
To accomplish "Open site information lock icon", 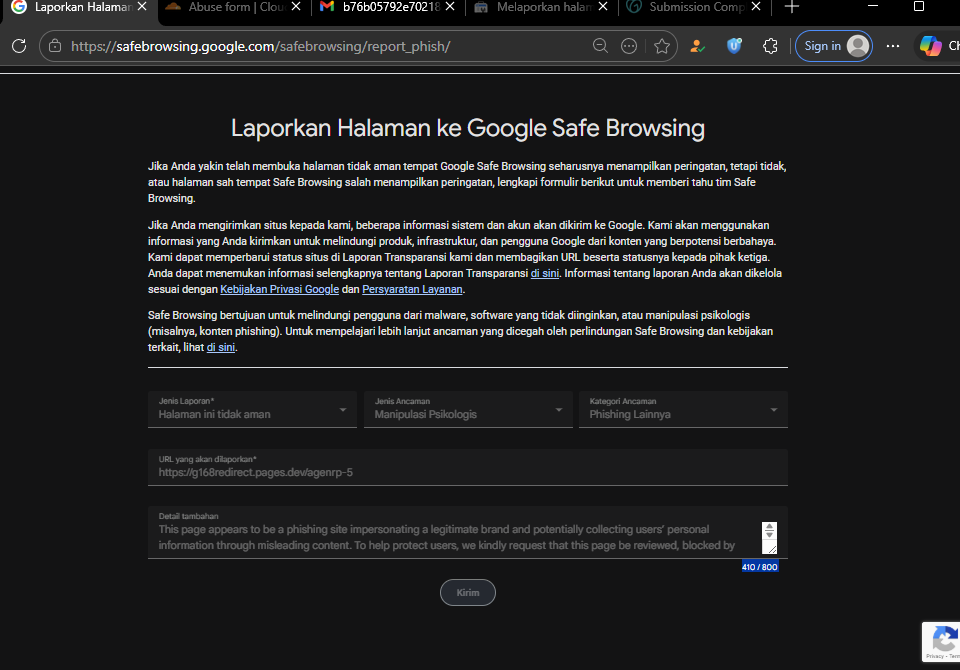I will coord(55,46).
